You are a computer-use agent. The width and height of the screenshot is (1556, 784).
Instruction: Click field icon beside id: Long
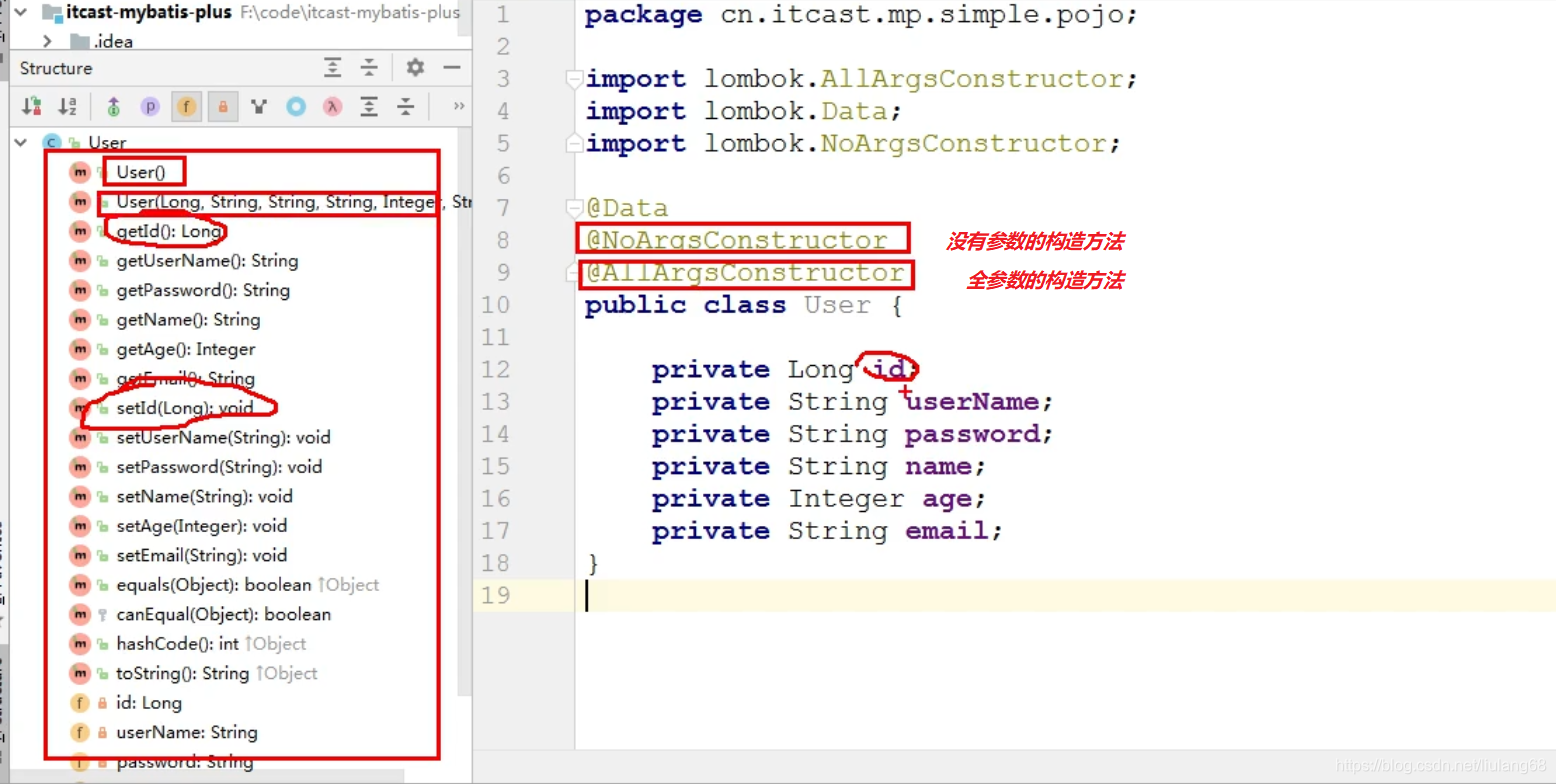point(79,703)
